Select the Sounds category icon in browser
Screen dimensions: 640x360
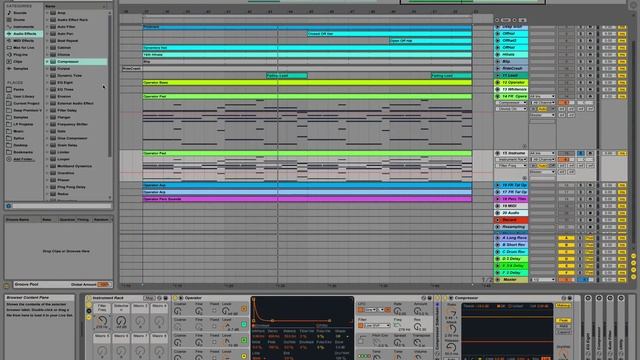[9, 13]
